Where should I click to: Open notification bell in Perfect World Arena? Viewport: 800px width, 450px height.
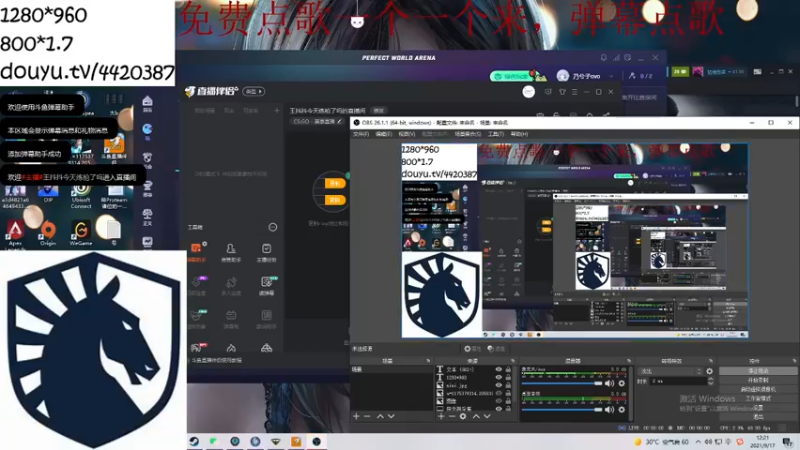pyautogui.click(x=604, y=58)
